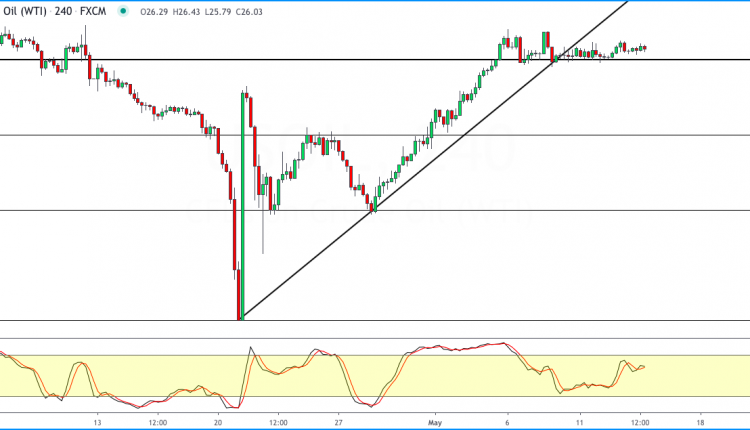
Task: Click the tall green reversal candle
Action: point(243,200)
